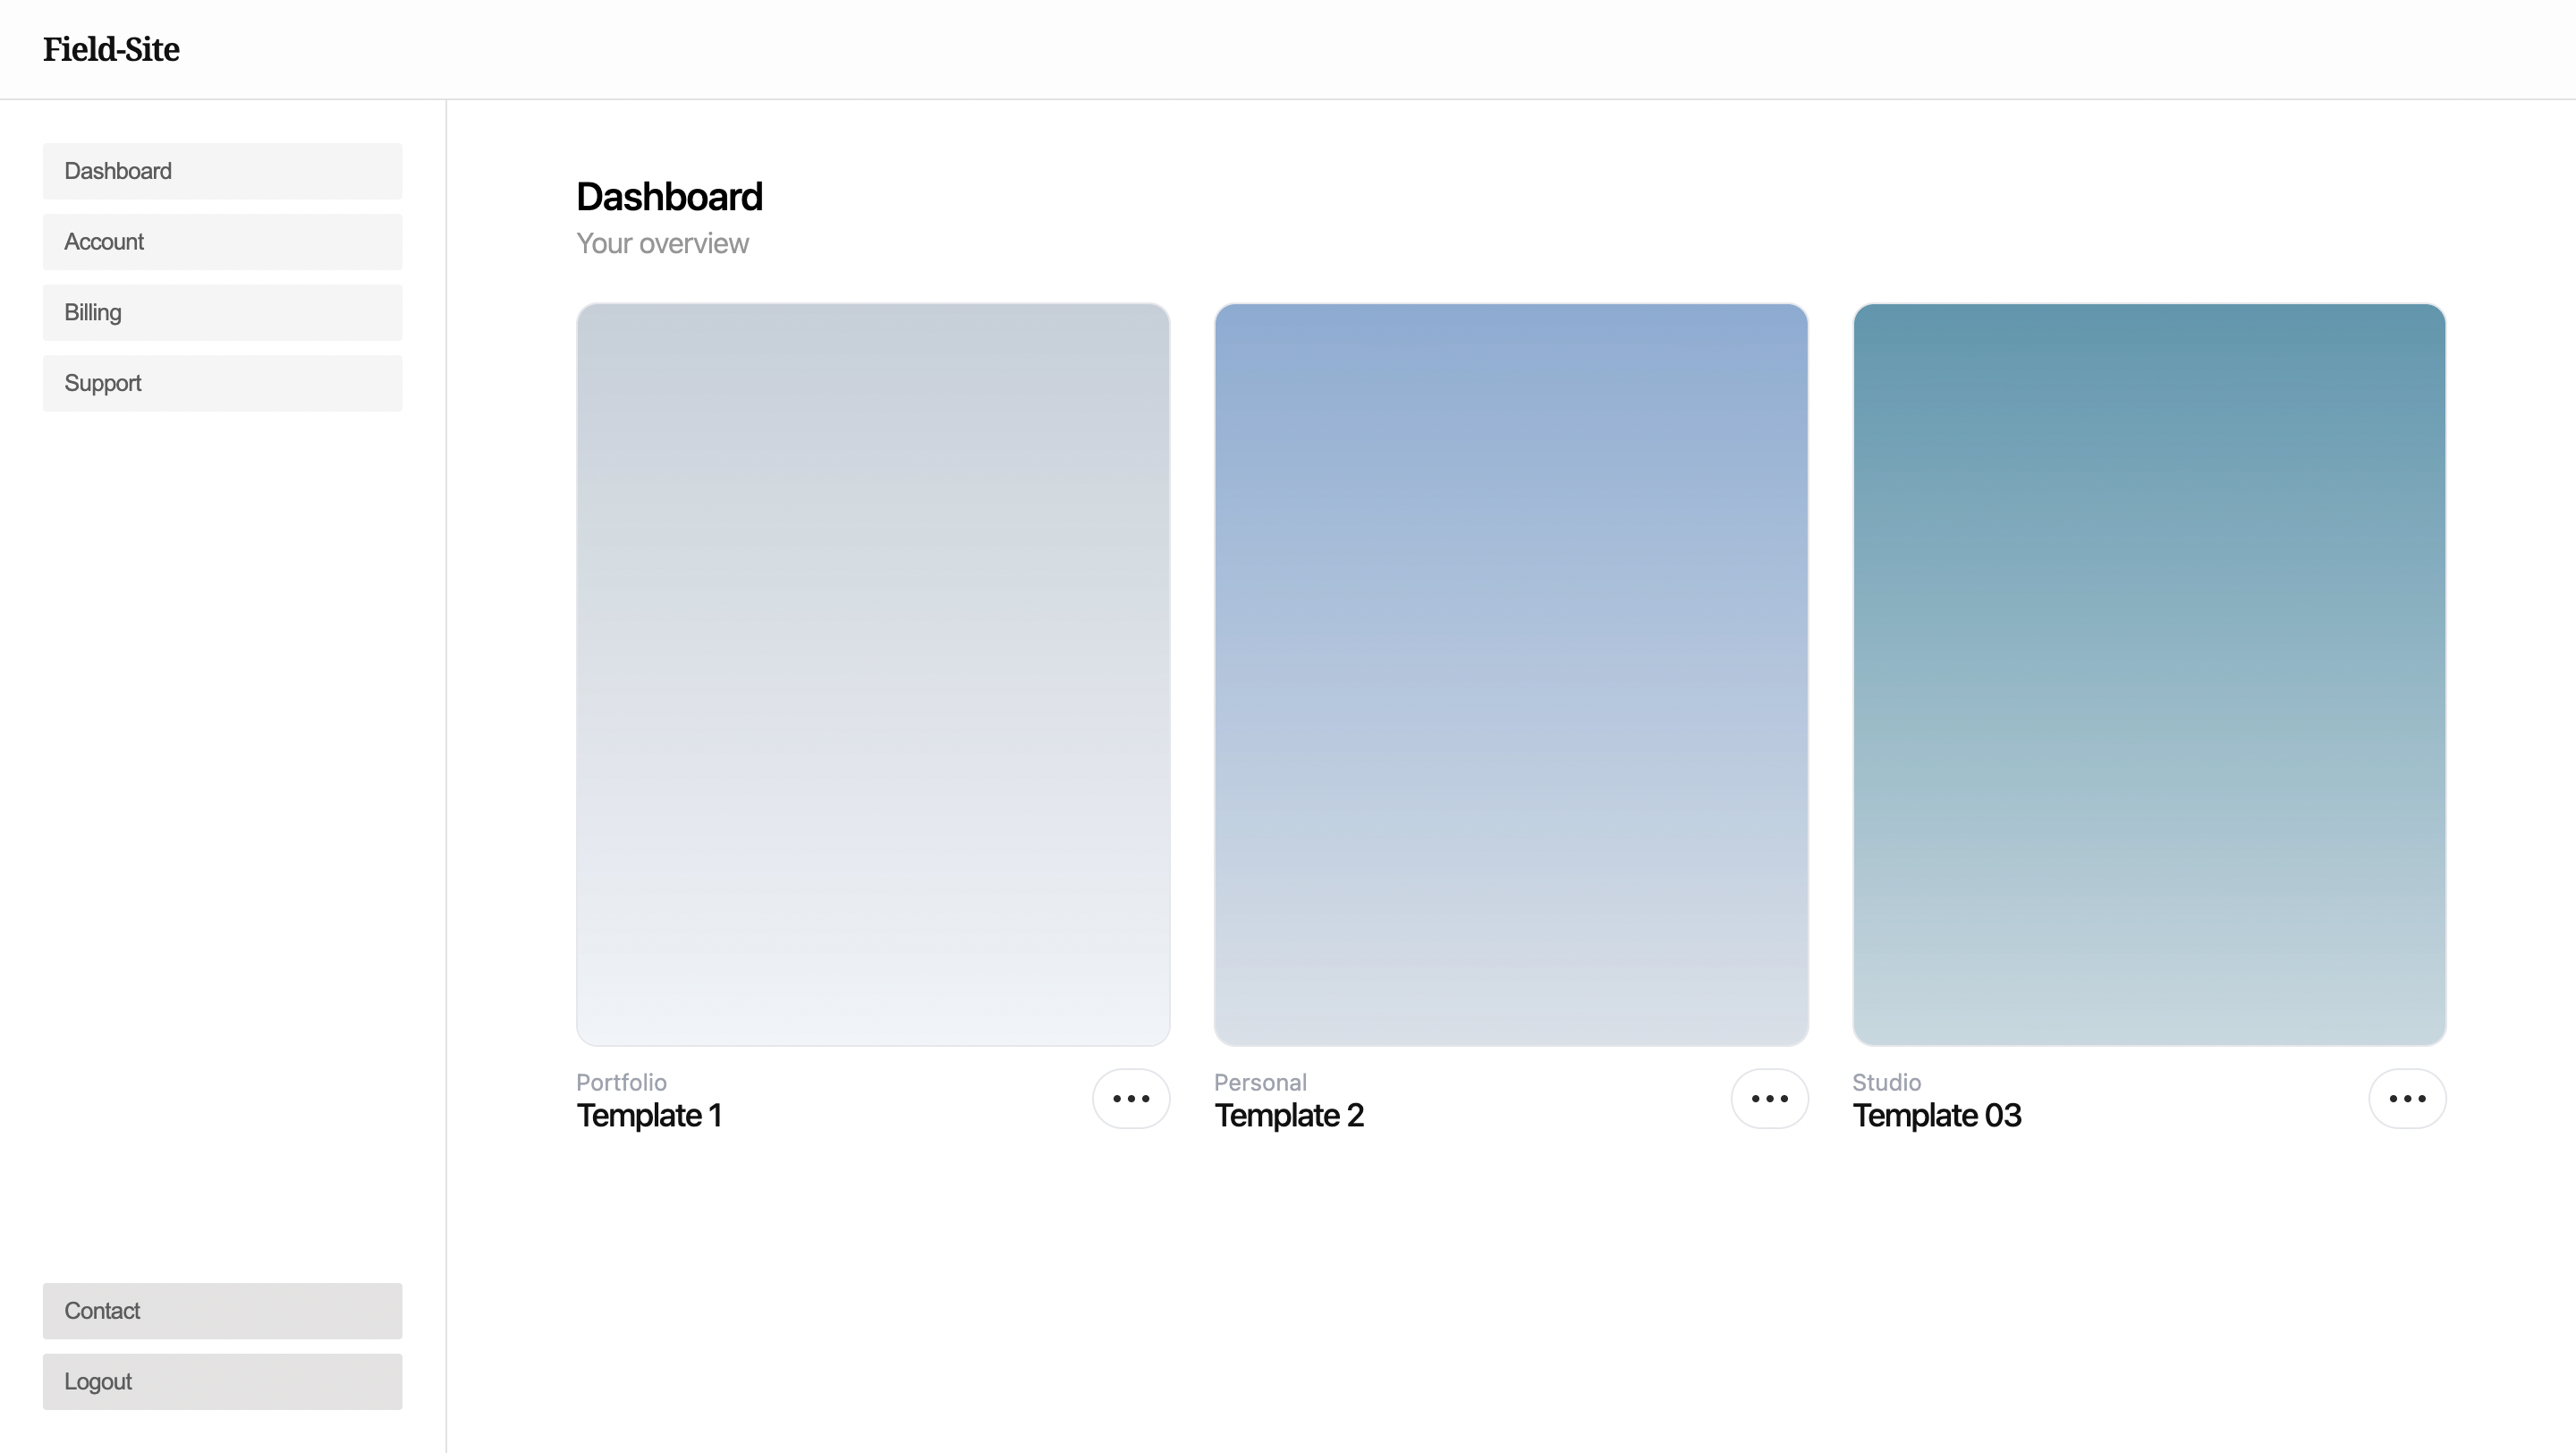Open the Template 1 preview thumbnail
The image size is (2576, 1453).
click(x=872, y=672)
